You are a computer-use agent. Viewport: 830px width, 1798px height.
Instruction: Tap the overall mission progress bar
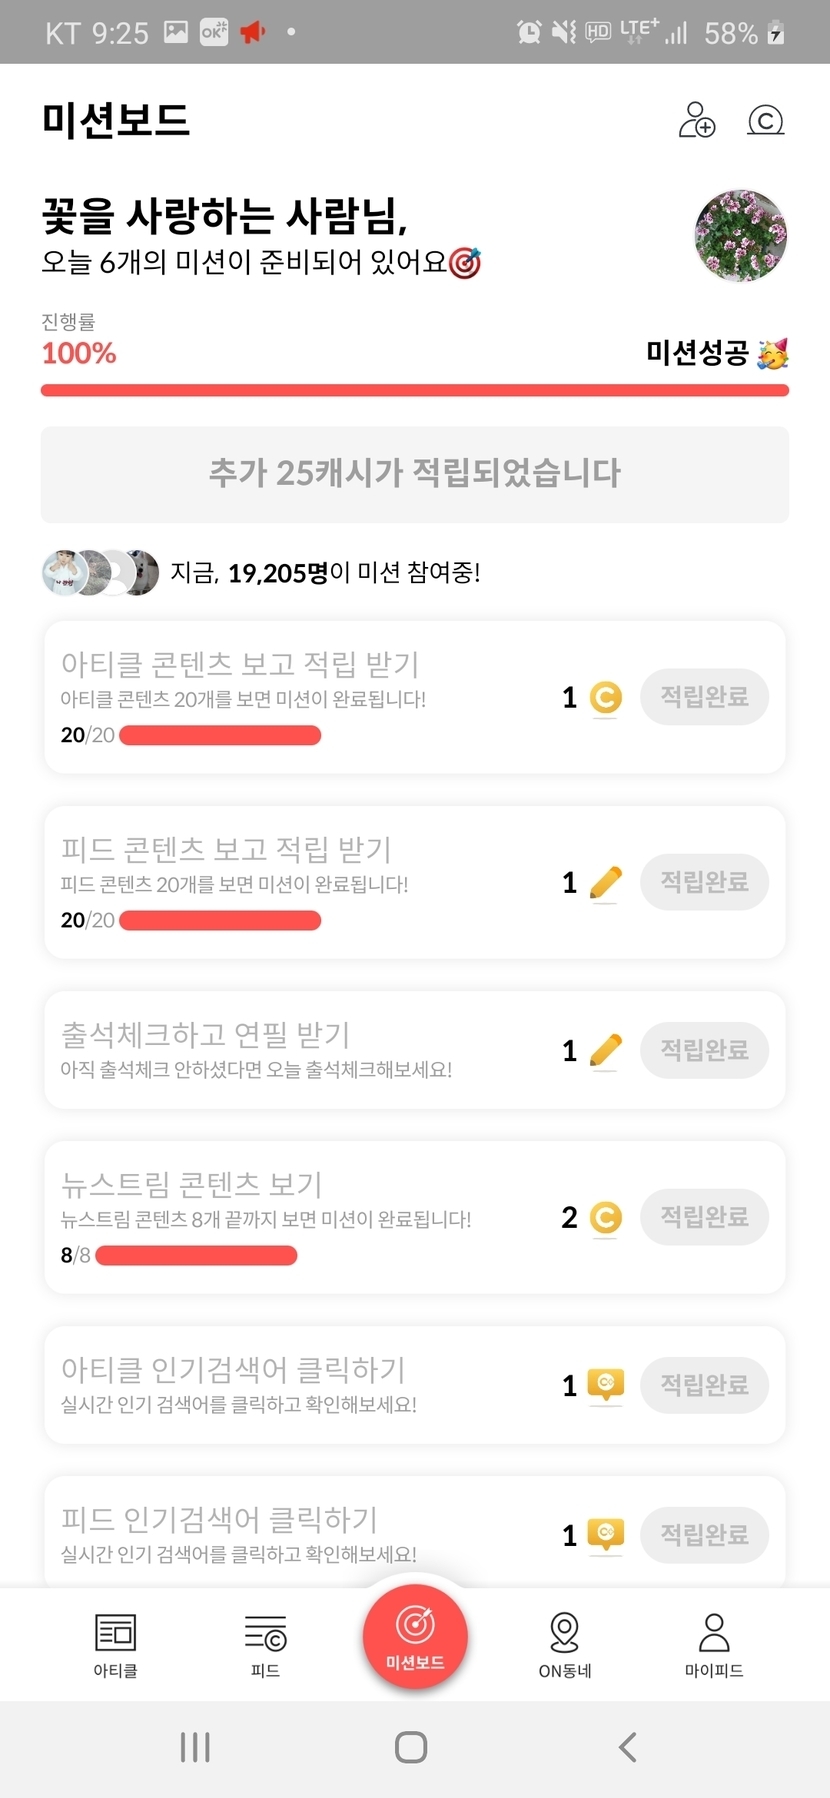(x=415, y=390)
